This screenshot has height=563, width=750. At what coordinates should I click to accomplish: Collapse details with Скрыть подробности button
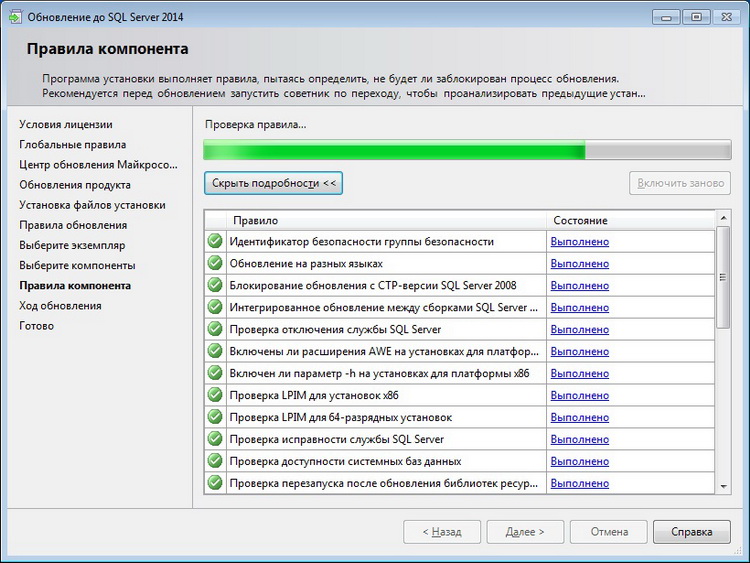click(x=273, y=183)
